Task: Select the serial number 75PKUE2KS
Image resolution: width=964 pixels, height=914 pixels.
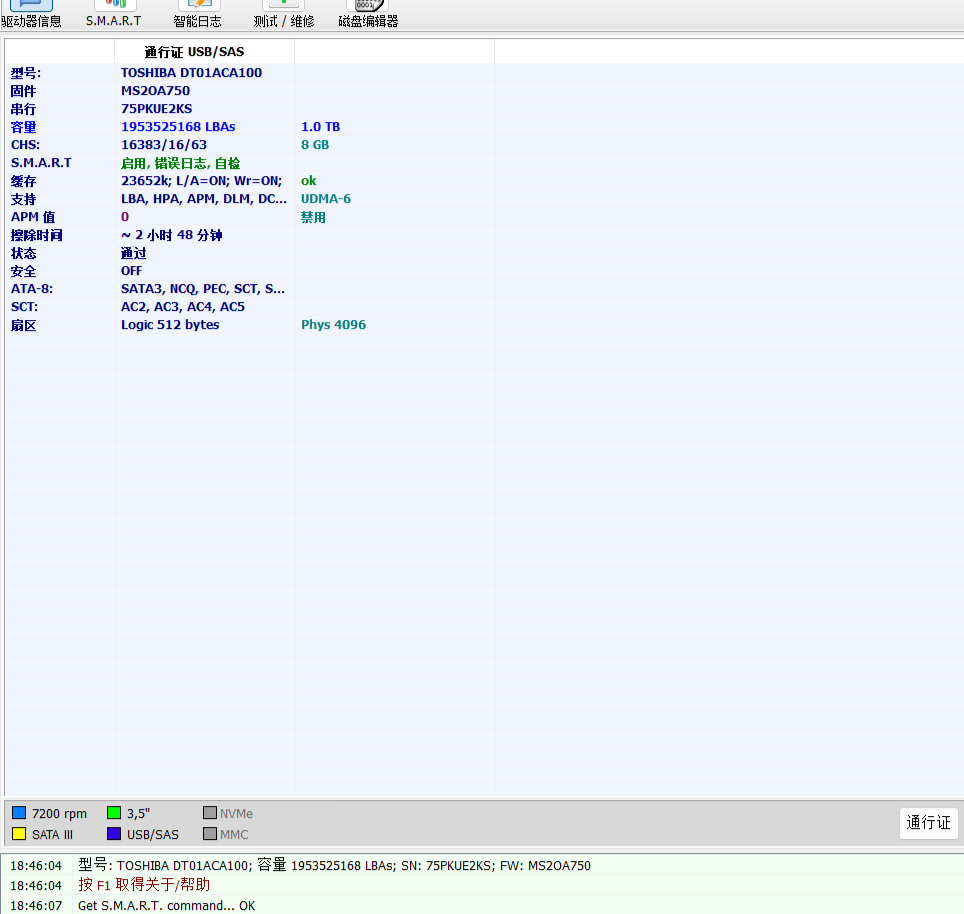Action: tap(157, 109)
